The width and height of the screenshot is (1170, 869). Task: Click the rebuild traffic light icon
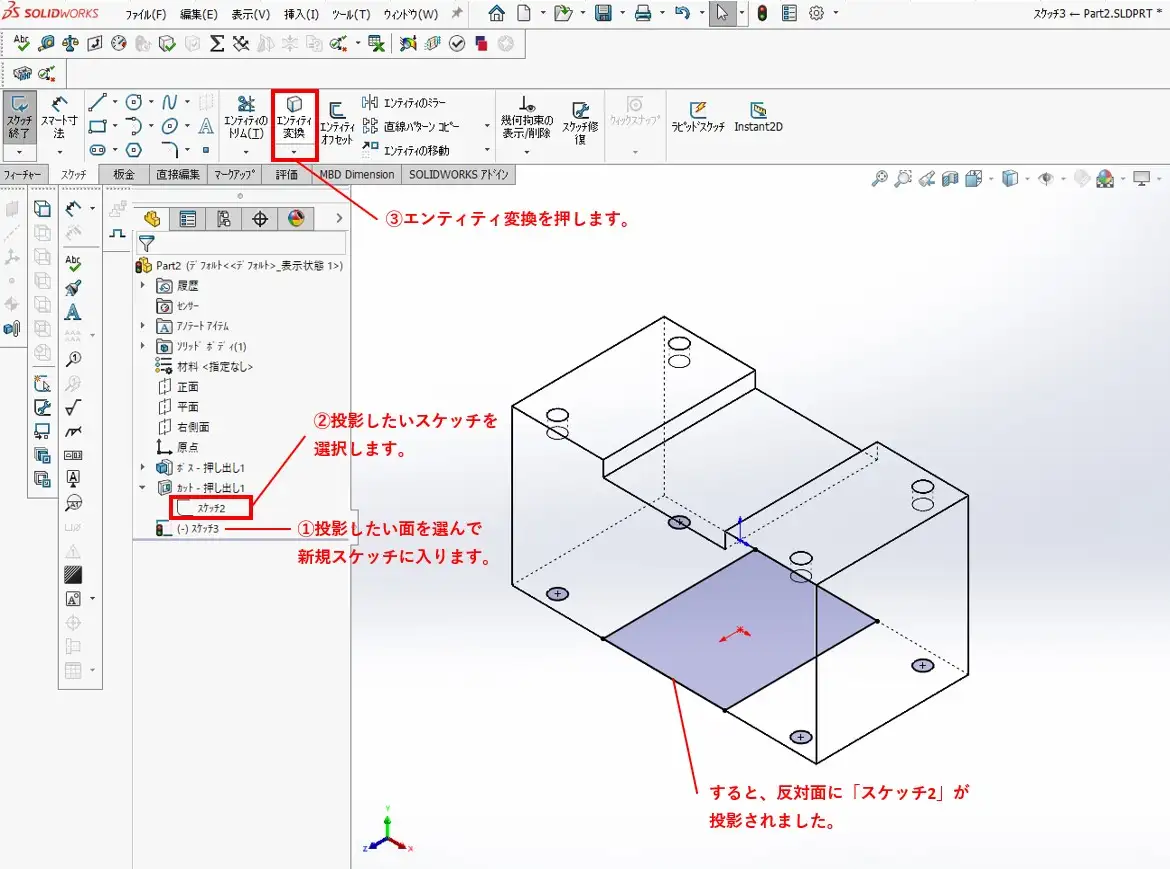point(762,14)
